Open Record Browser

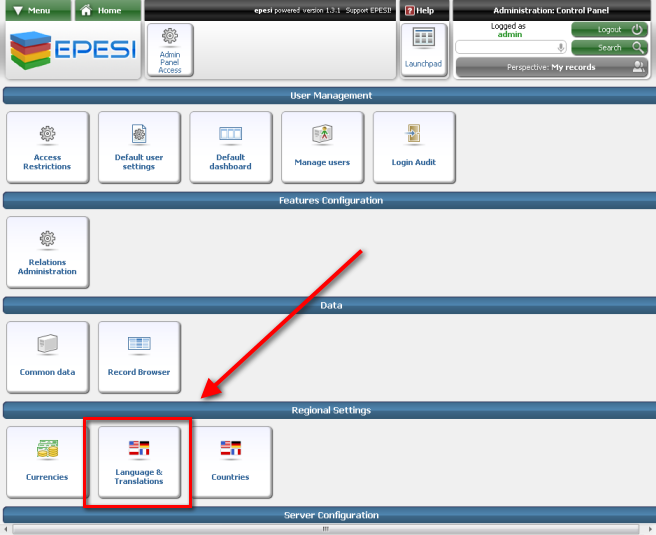point(139,357)
